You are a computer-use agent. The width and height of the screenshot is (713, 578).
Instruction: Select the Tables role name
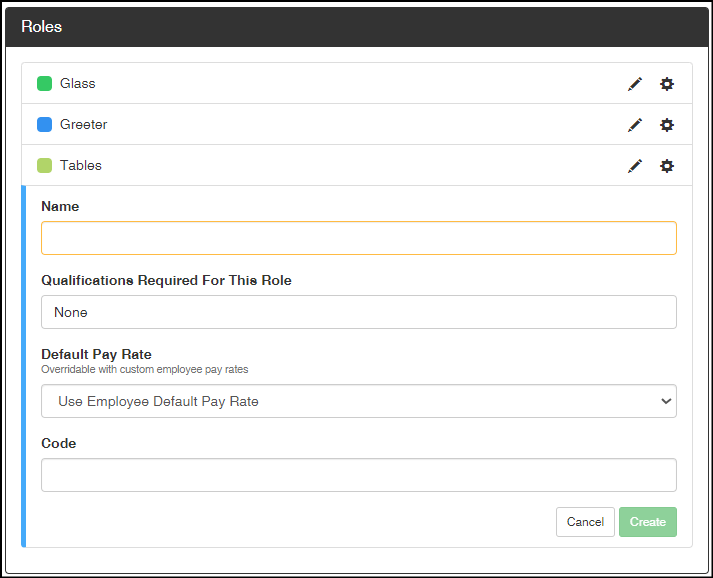point(81,166)
